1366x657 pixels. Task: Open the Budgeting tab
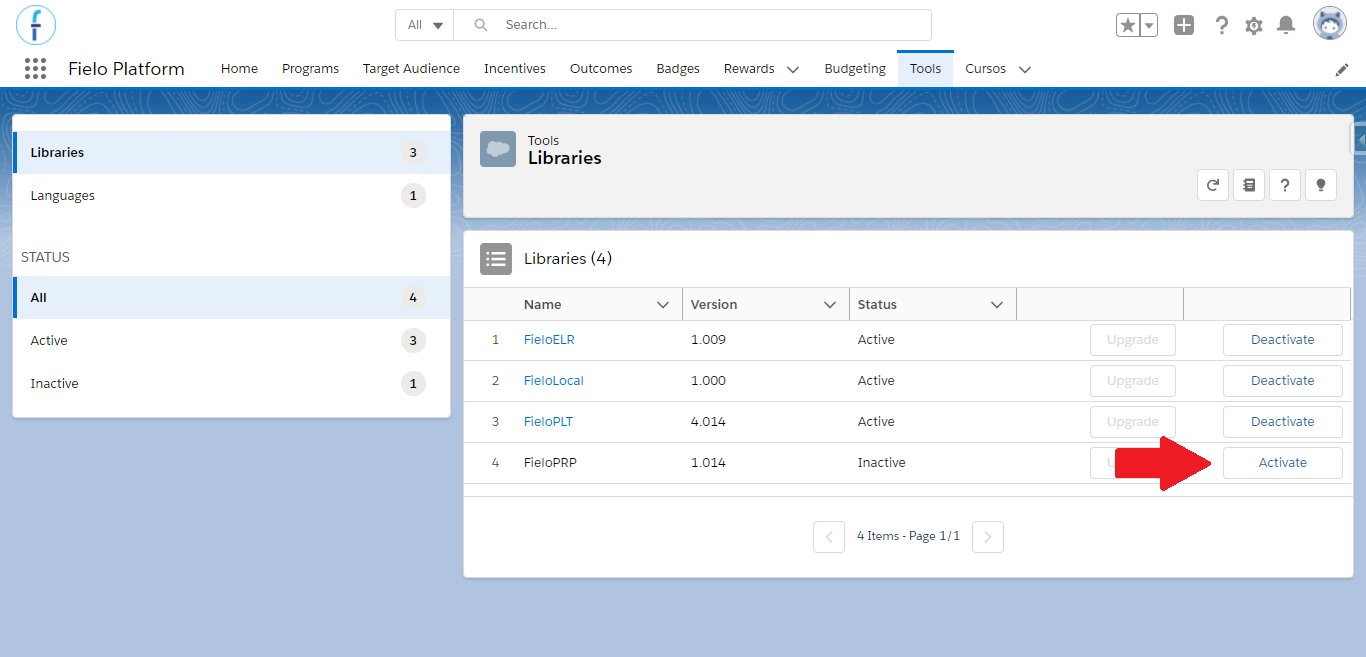855,69
